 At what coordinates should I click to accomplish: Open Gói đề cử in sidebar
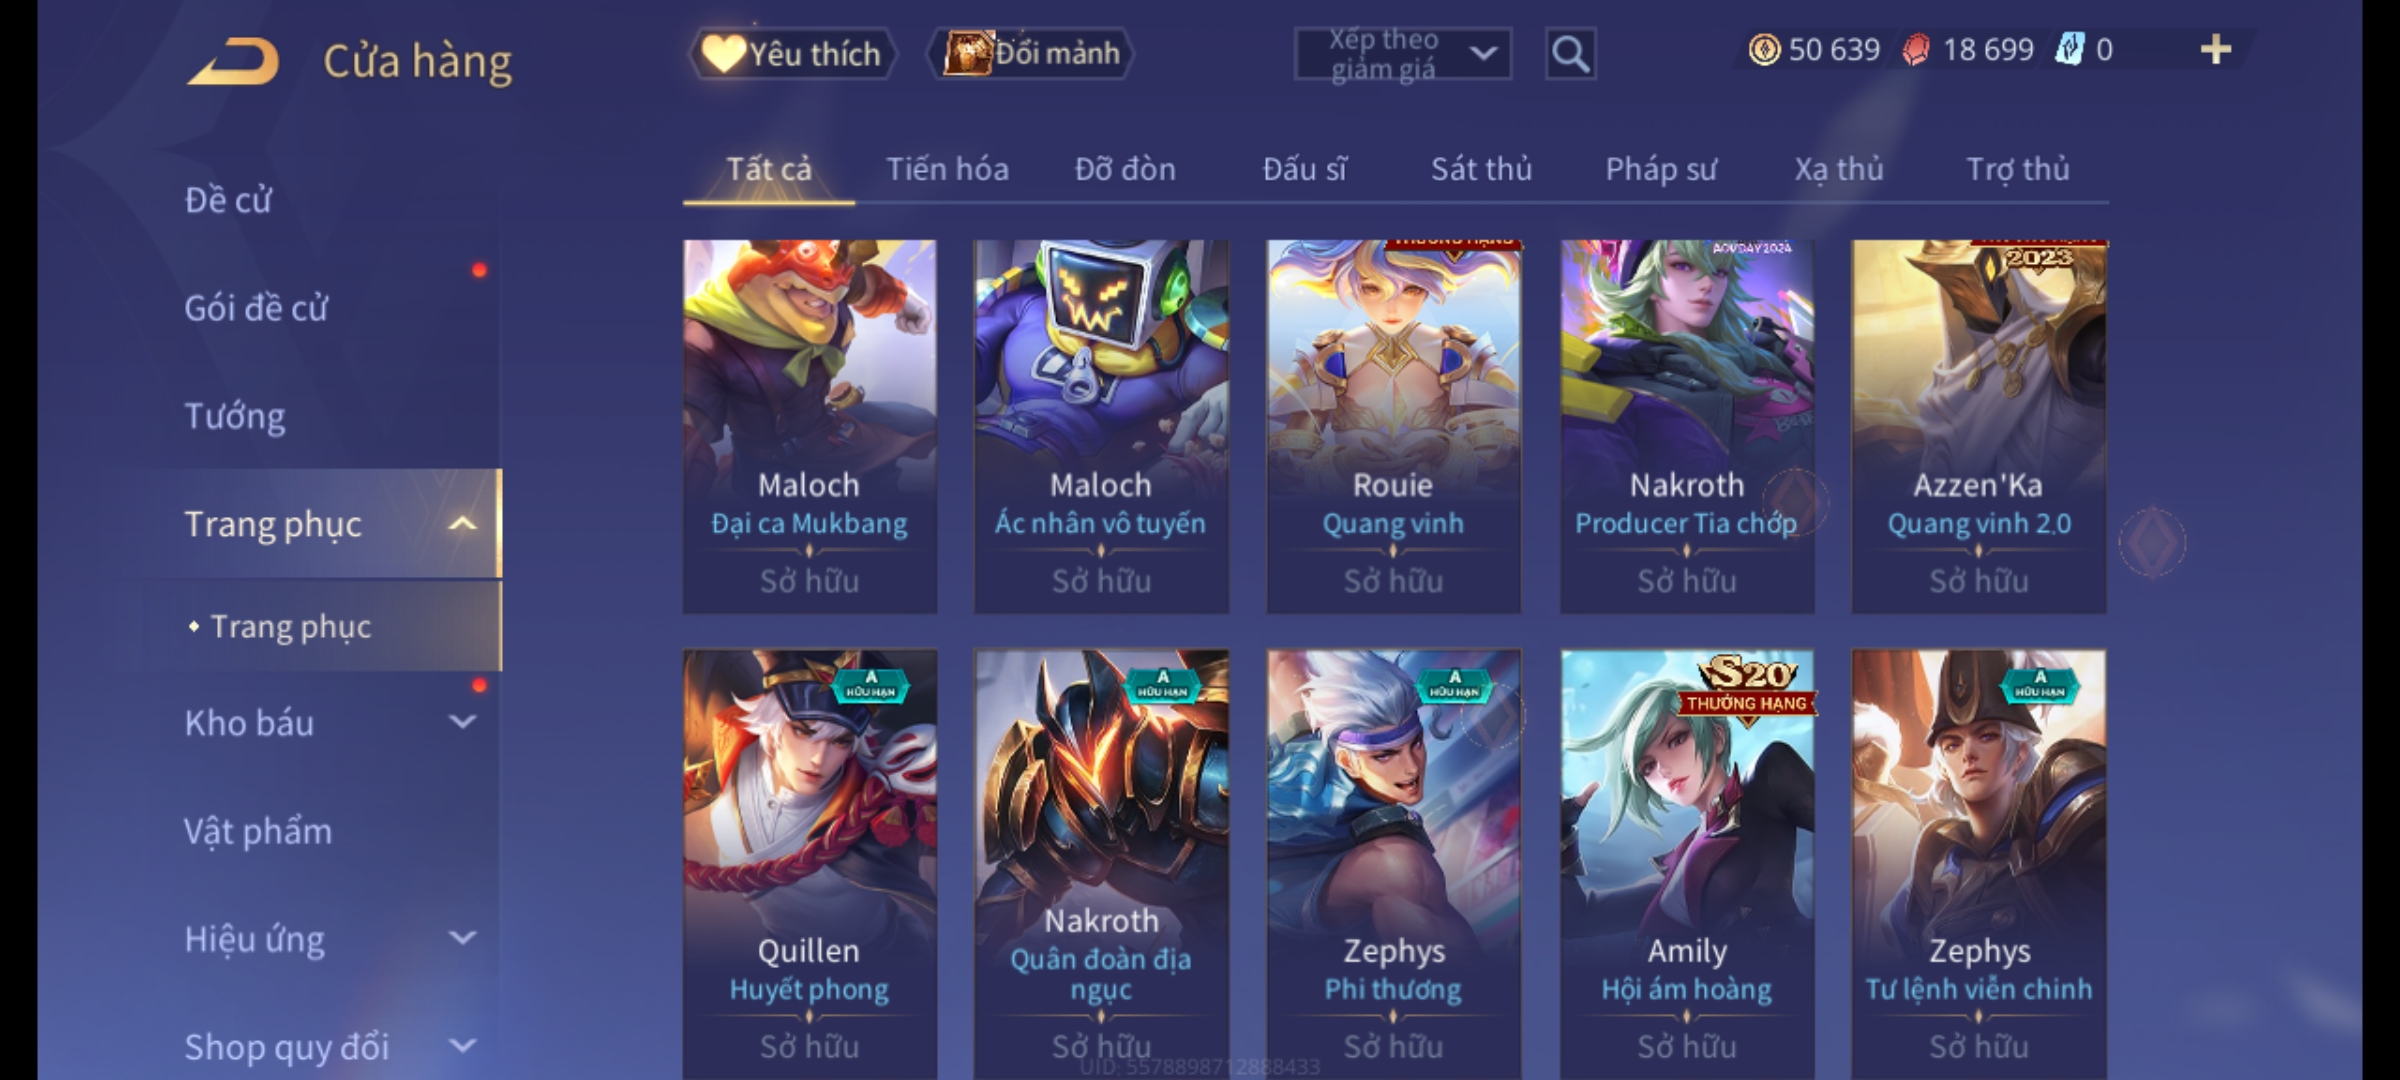click(256, 308)
